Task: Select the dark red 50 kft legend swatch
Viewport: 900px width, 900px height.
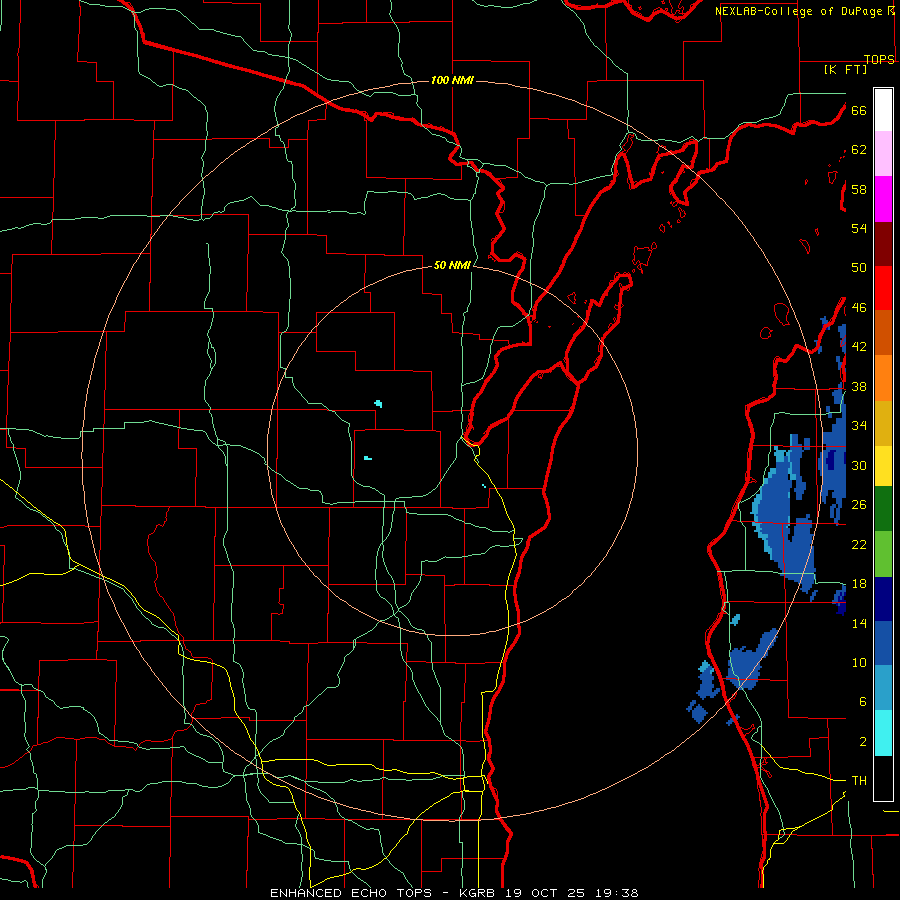Action: pos(883,244)
